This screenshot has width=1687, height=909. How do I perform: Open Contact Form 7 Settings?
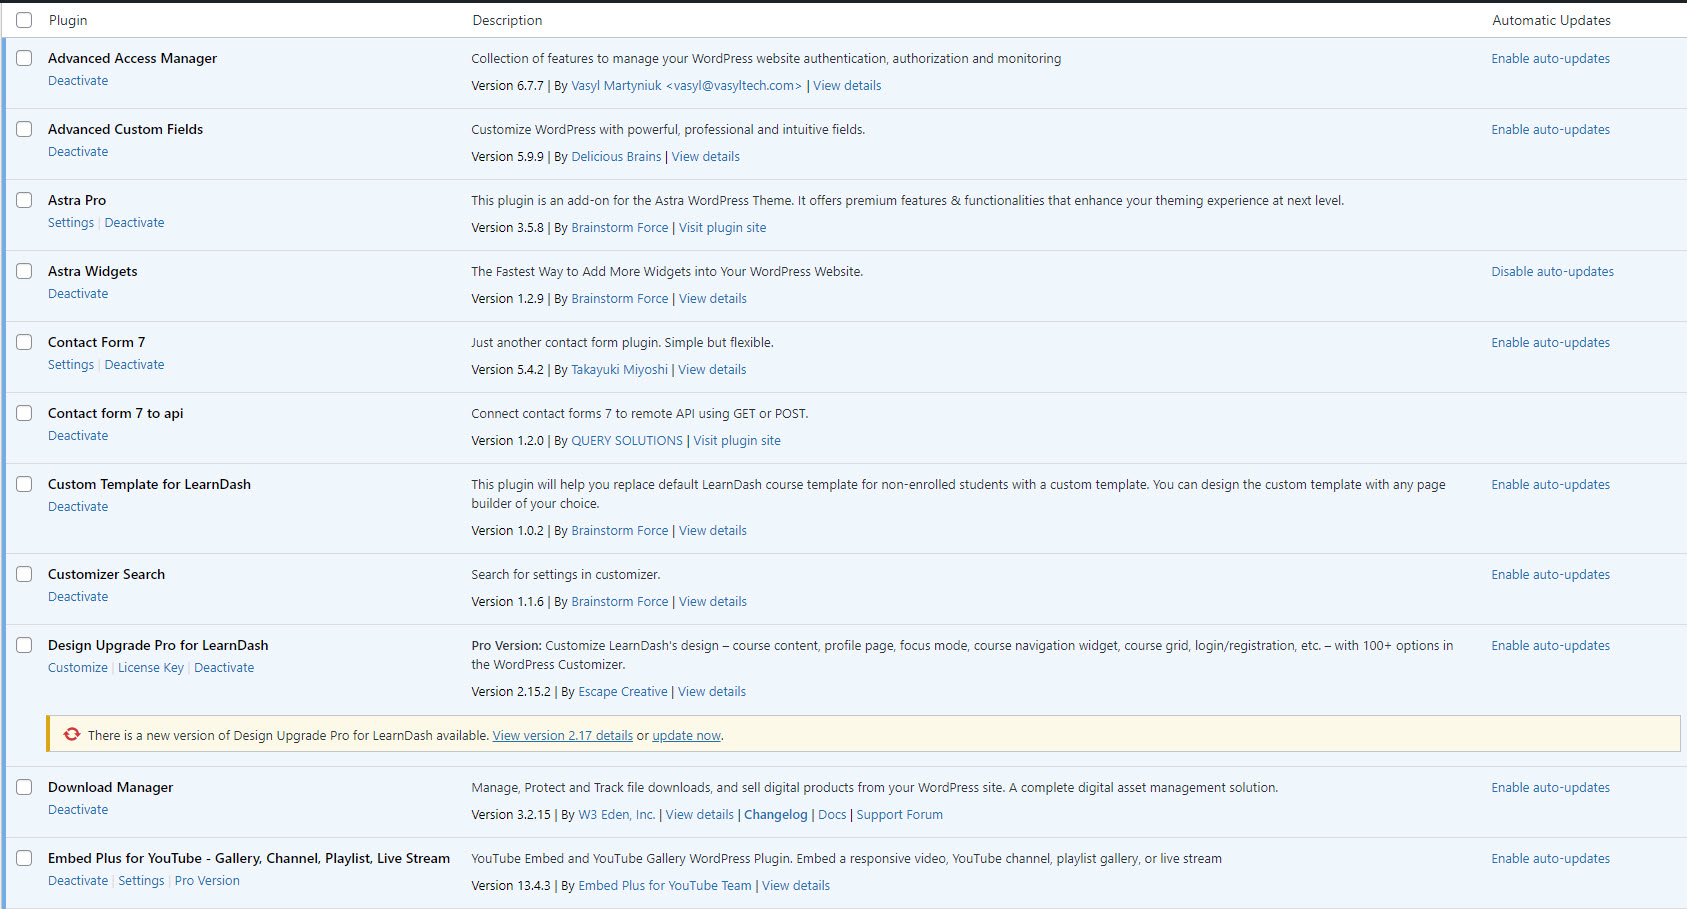71,365
